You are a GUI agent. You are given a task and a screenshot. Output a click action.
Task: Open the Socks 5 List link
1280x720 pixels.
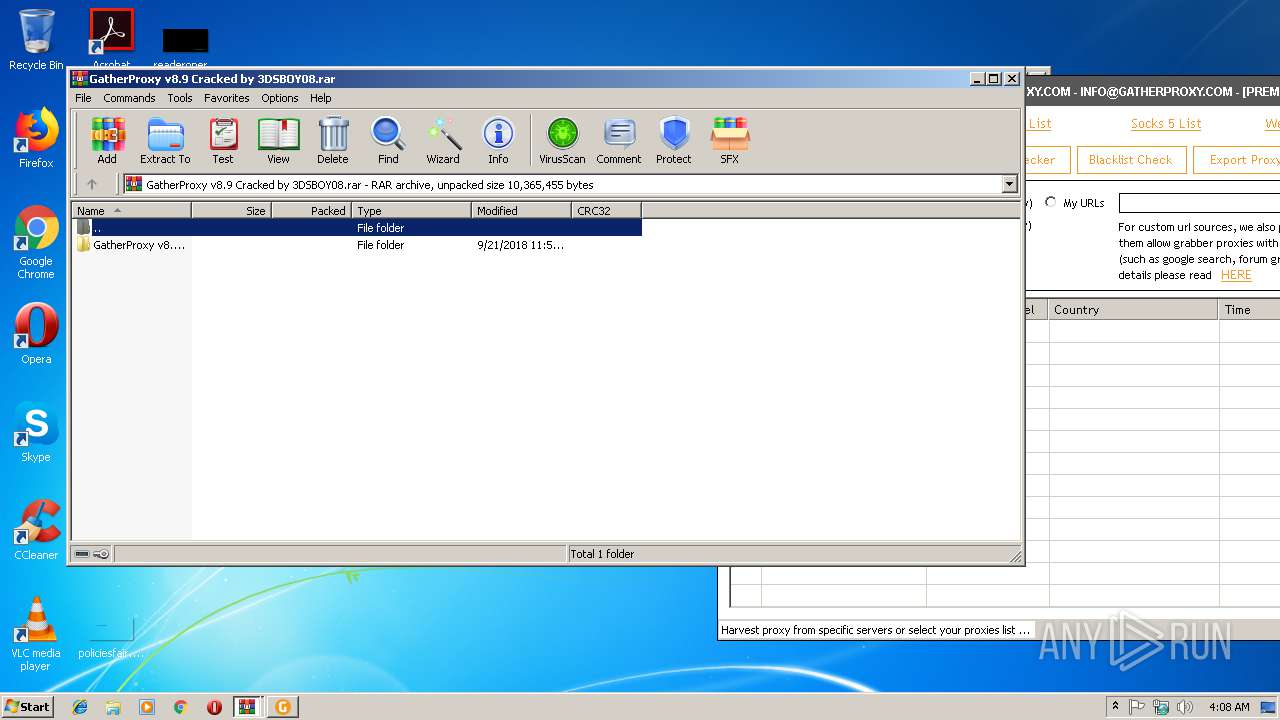point(1166,124)
